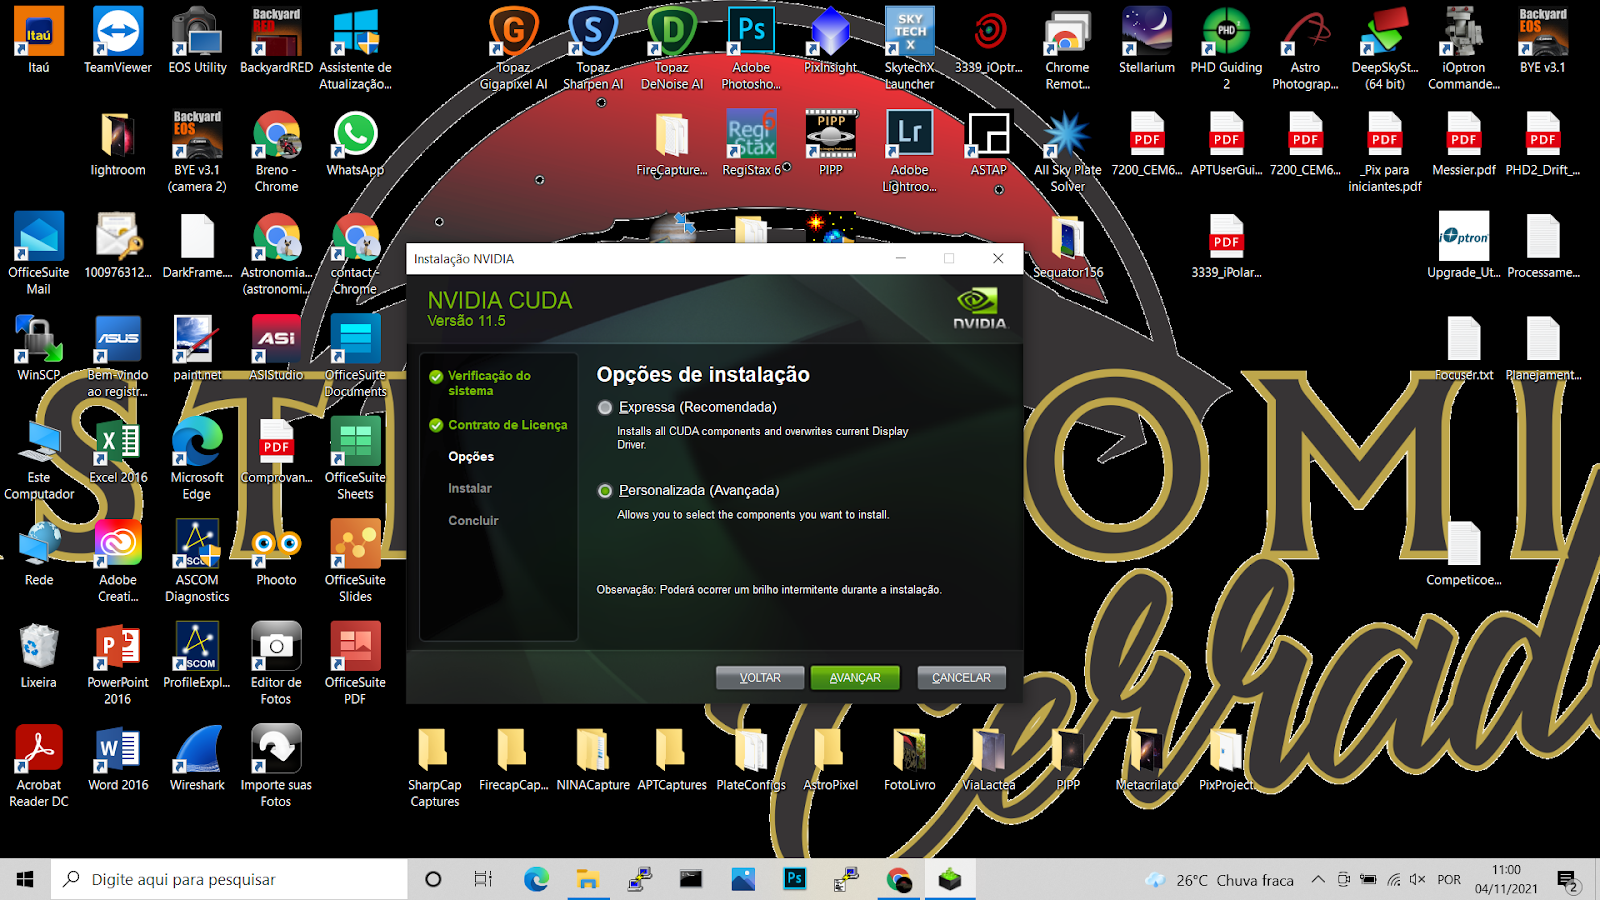Open the PowerPoint 2016 desktop icon
1600x900 pixels.
[x=118, y=663]
